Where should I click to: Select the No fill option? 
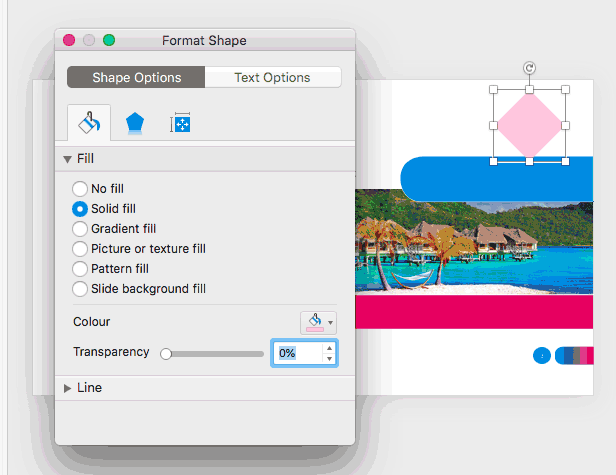pos(80,189)
